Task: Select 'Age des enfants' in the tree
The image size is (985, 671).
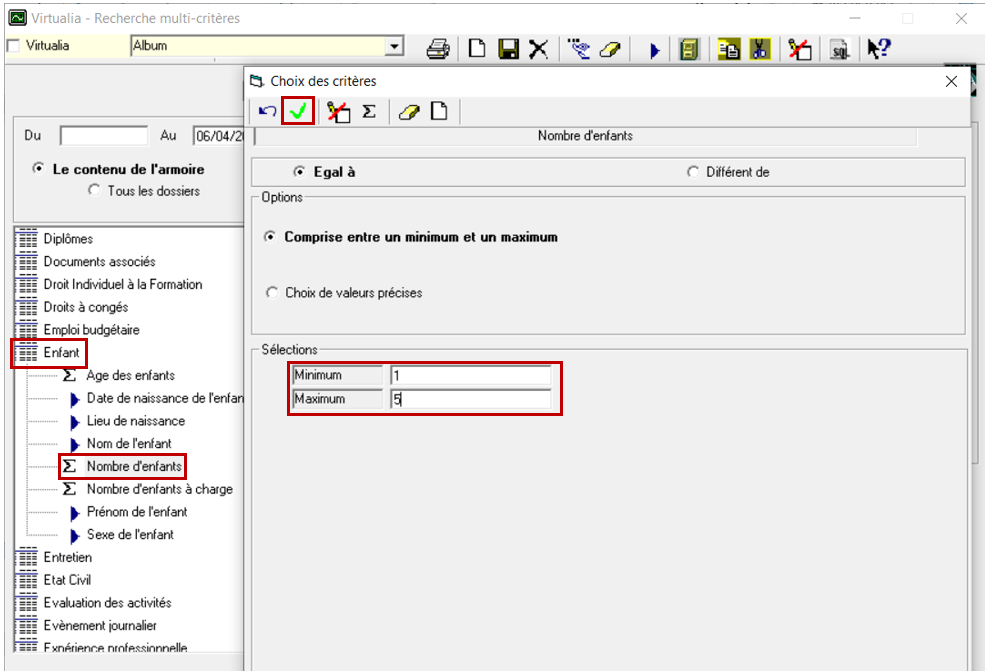Action: click(x=130, y=375)
